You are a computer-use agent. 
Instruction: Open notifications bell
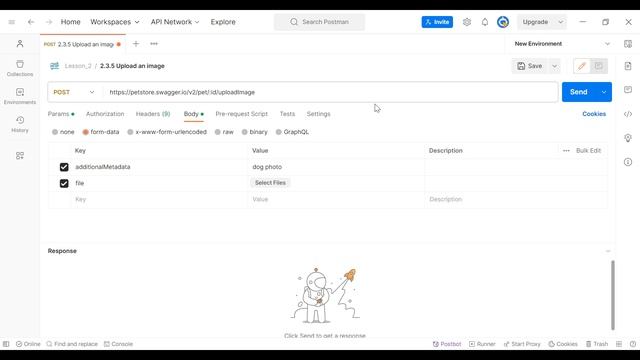pos(485,22)
